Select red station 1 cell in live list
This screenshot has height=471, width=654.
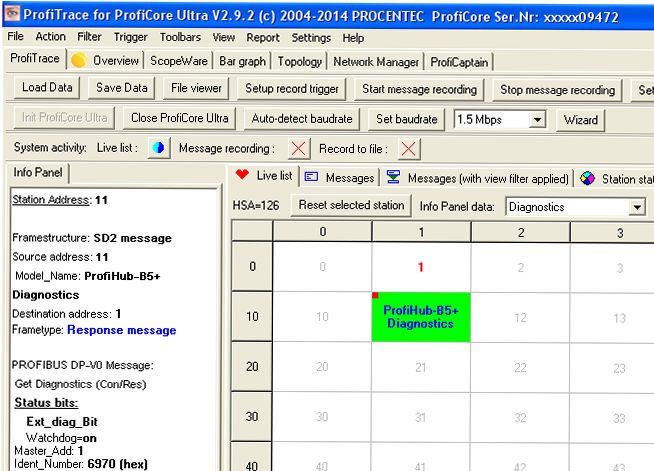tap(421, 267)
